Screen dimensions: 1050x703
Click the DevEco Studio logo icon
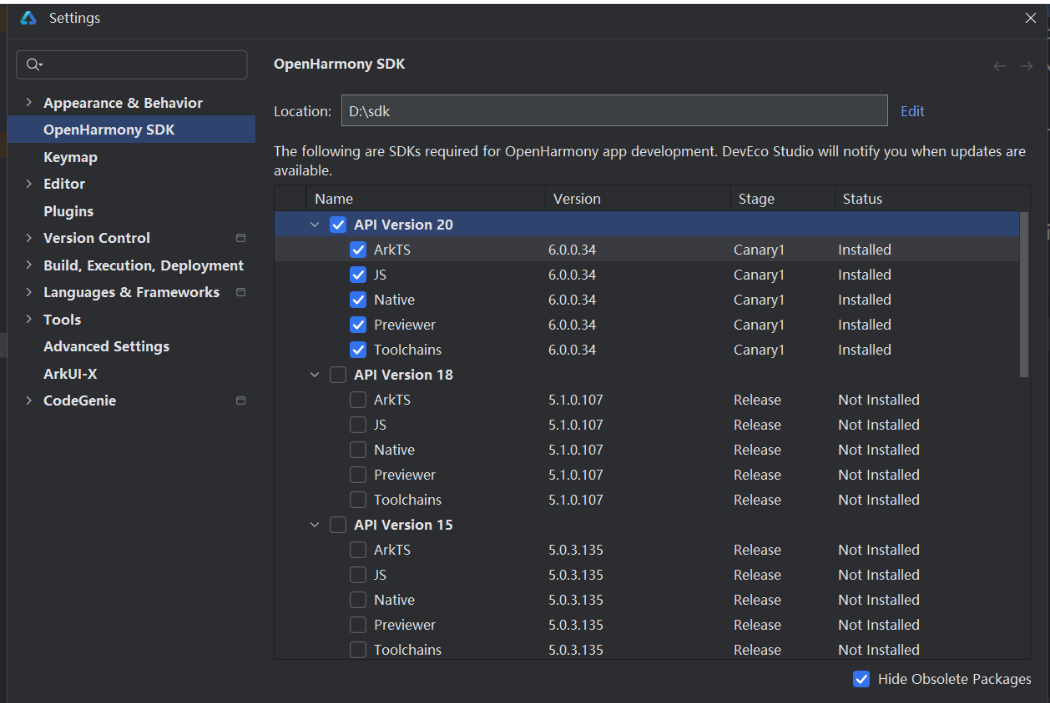click(28, 18)
